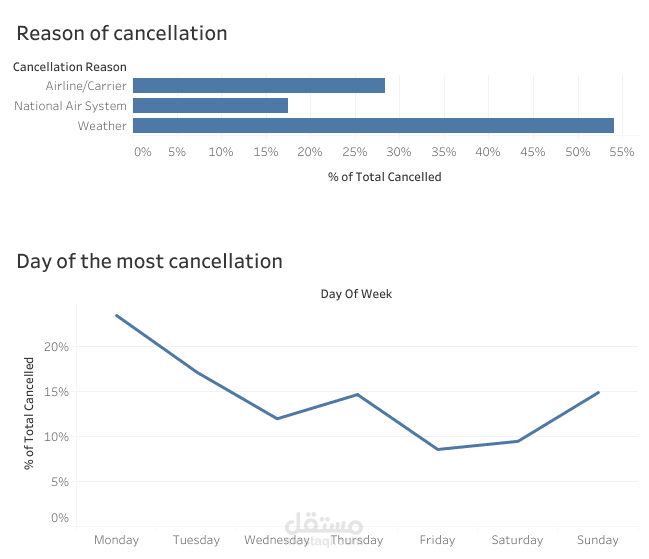Image resolution: width=649 pixels, height=559 pixels.
Task: Click the bar chart's horizontal axis title
Action: tap(384, 177)
